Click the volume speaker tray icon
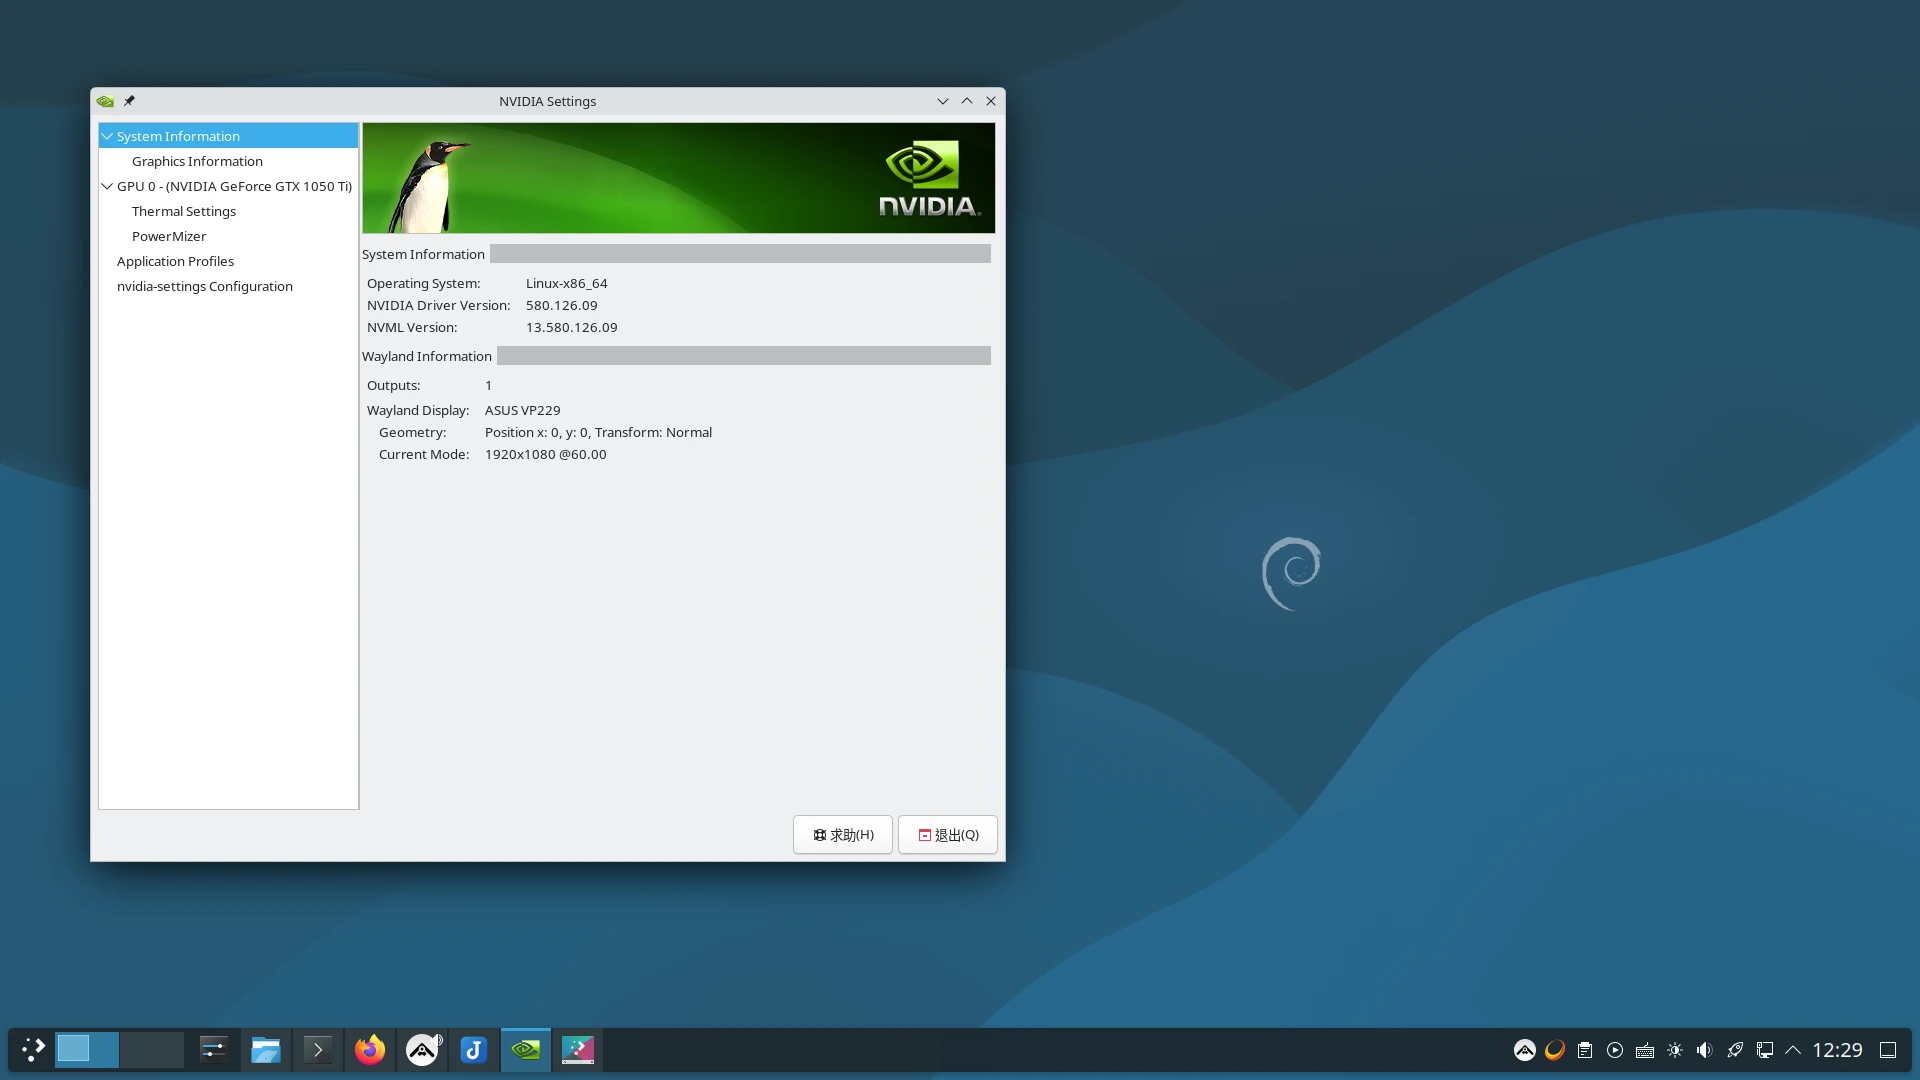This screenshot has width=1920, height=1080. coord(1704,1050)
